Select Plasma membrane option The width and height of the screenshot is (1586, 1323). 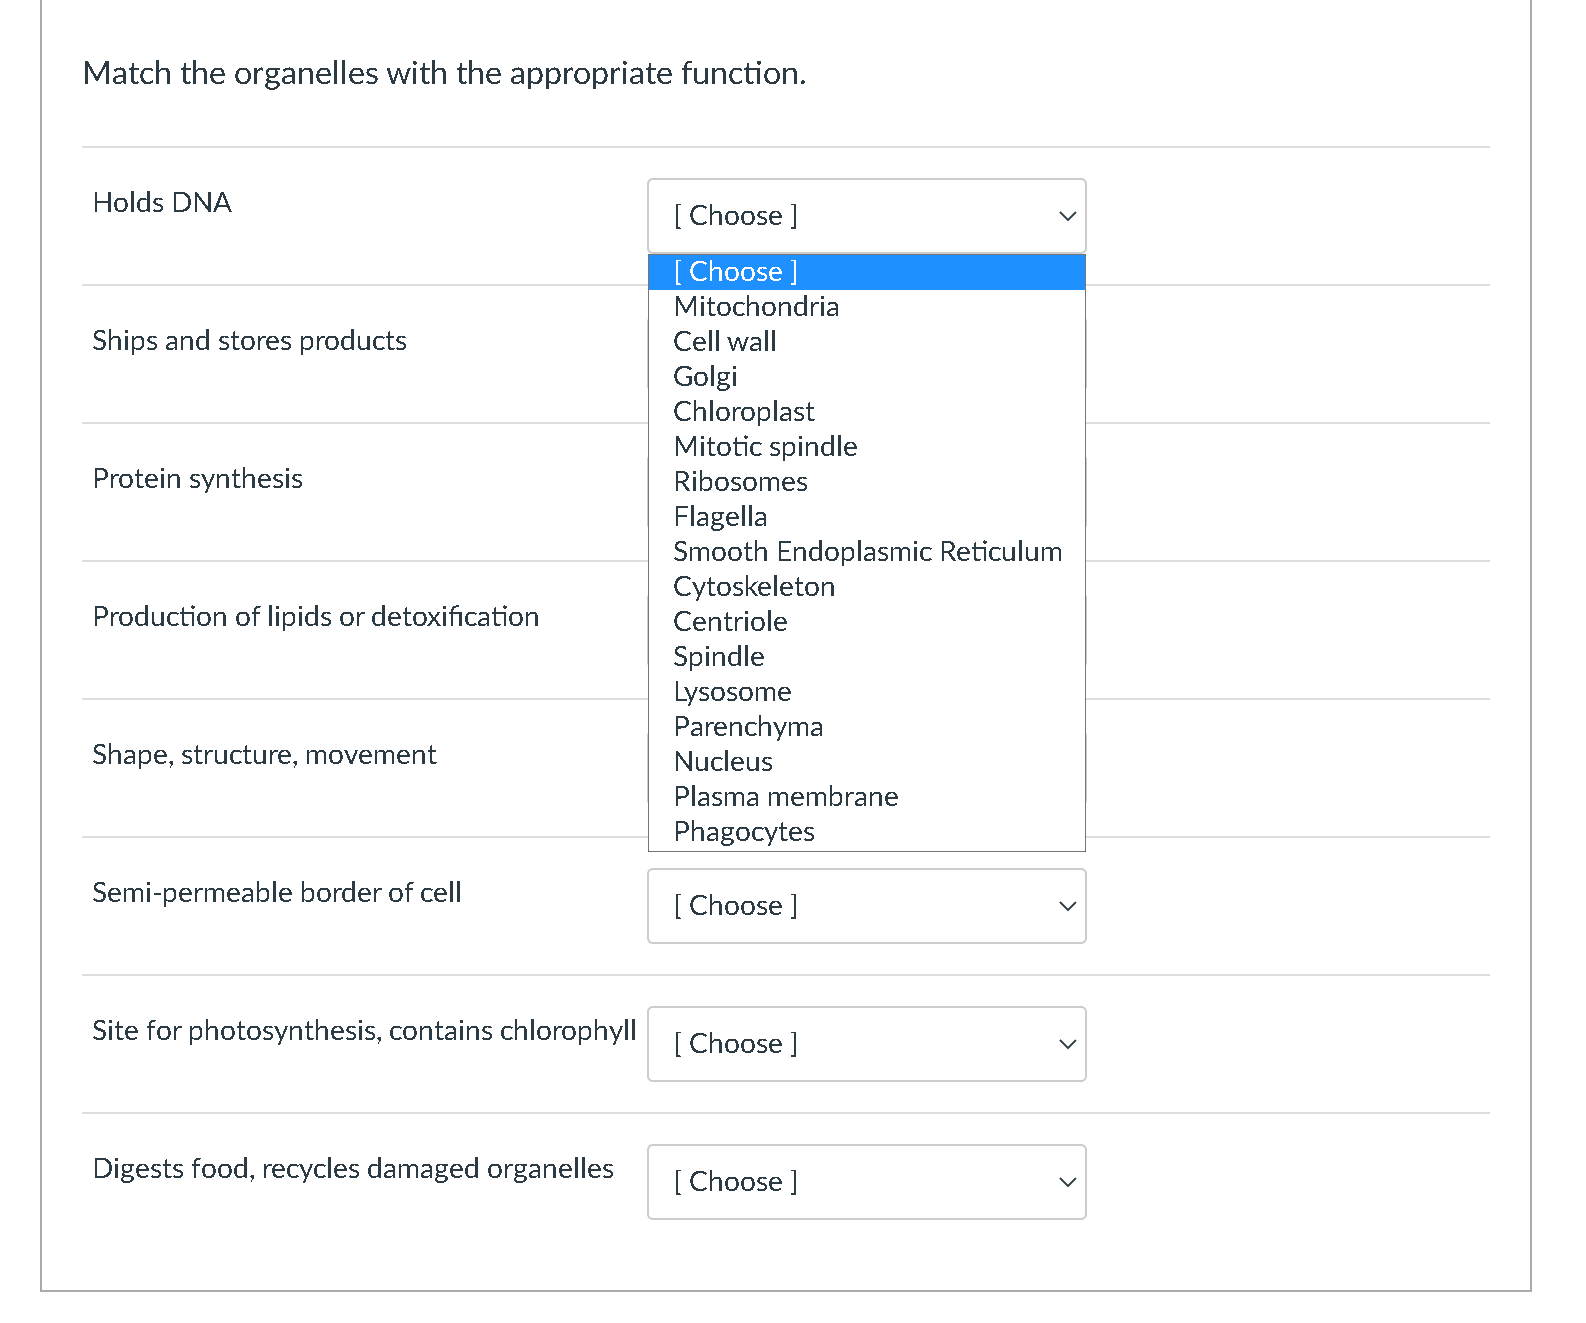pos(866,797)
